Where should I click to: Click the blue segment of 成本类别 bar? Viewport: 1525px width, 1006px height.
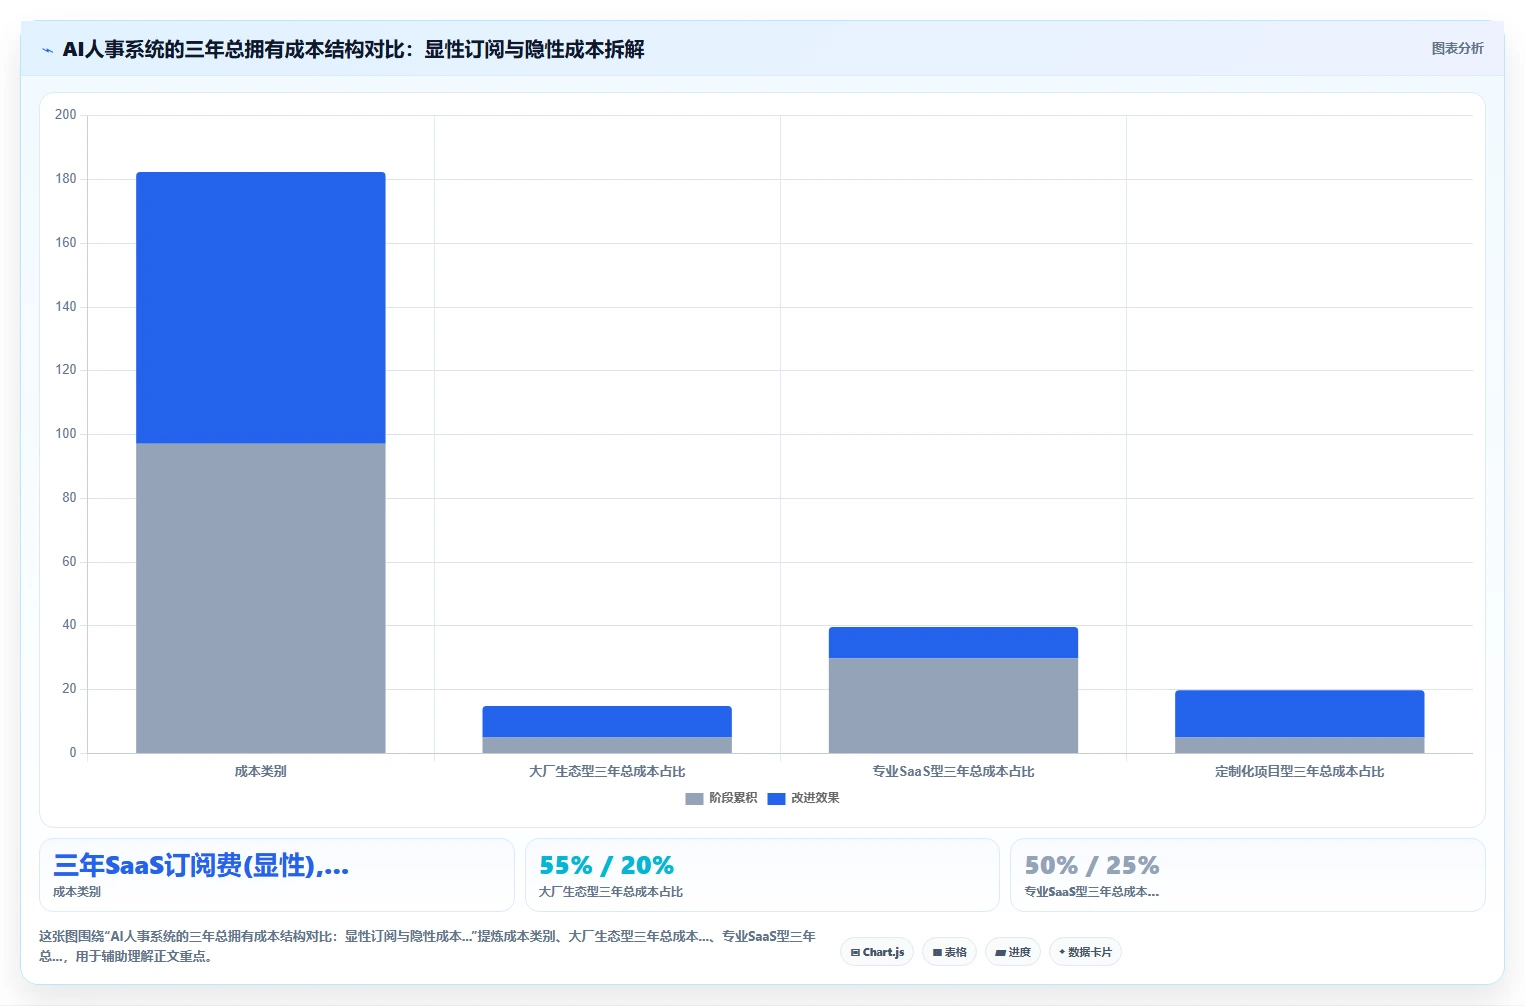click(261, 308)
